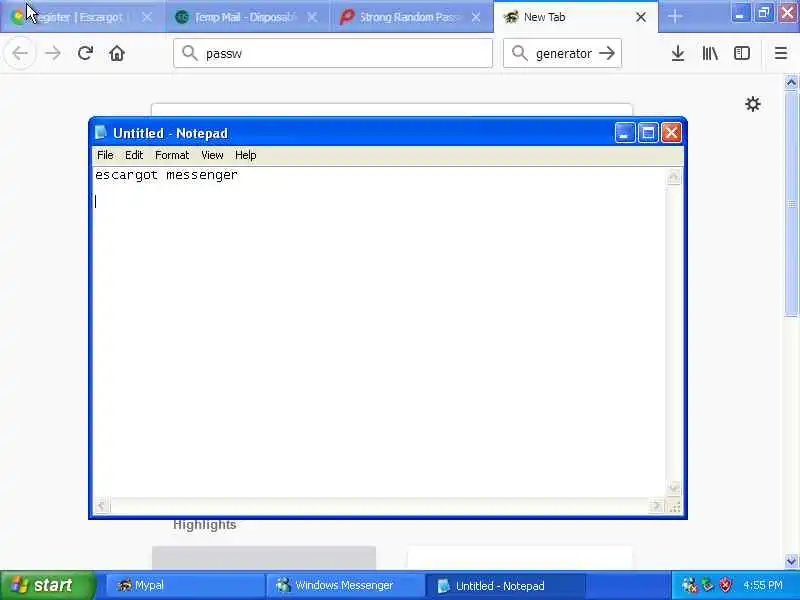This screenshot has height=600, width=800.
Task: Open new tab page settings gear
Action: pos(753,104)
